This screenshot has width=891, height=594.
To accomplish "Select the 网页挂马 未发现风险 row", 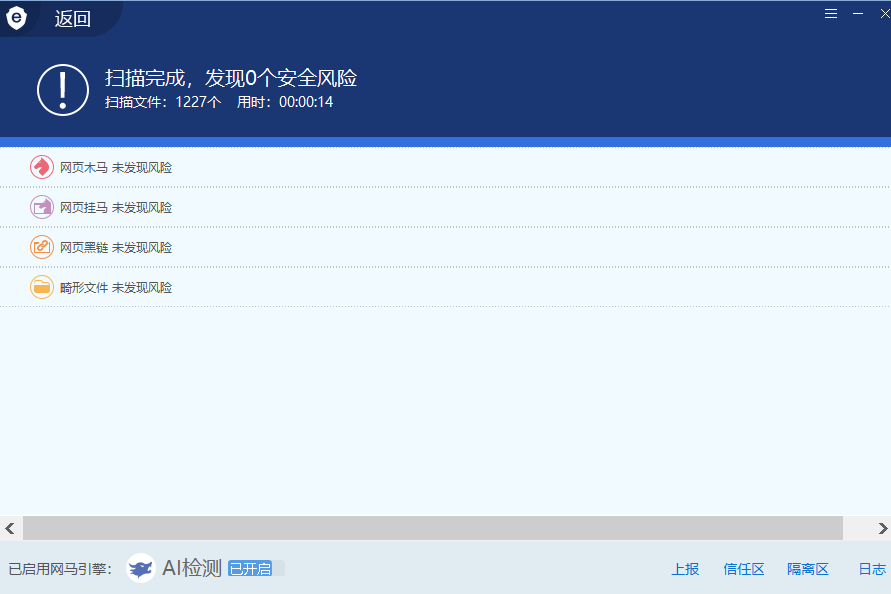I will [x=446, y=207].
